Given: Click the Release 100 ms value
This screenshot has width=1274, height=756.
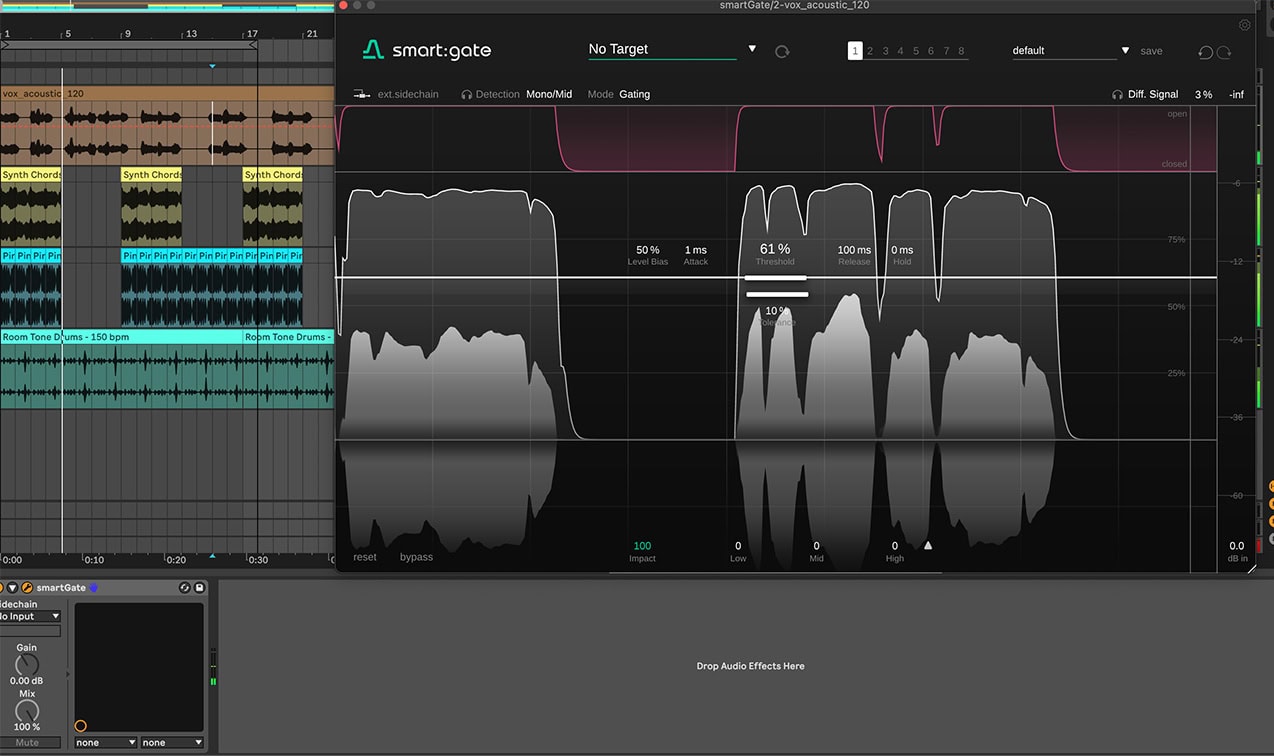Looking at the screenshot, I should point(854,250).
